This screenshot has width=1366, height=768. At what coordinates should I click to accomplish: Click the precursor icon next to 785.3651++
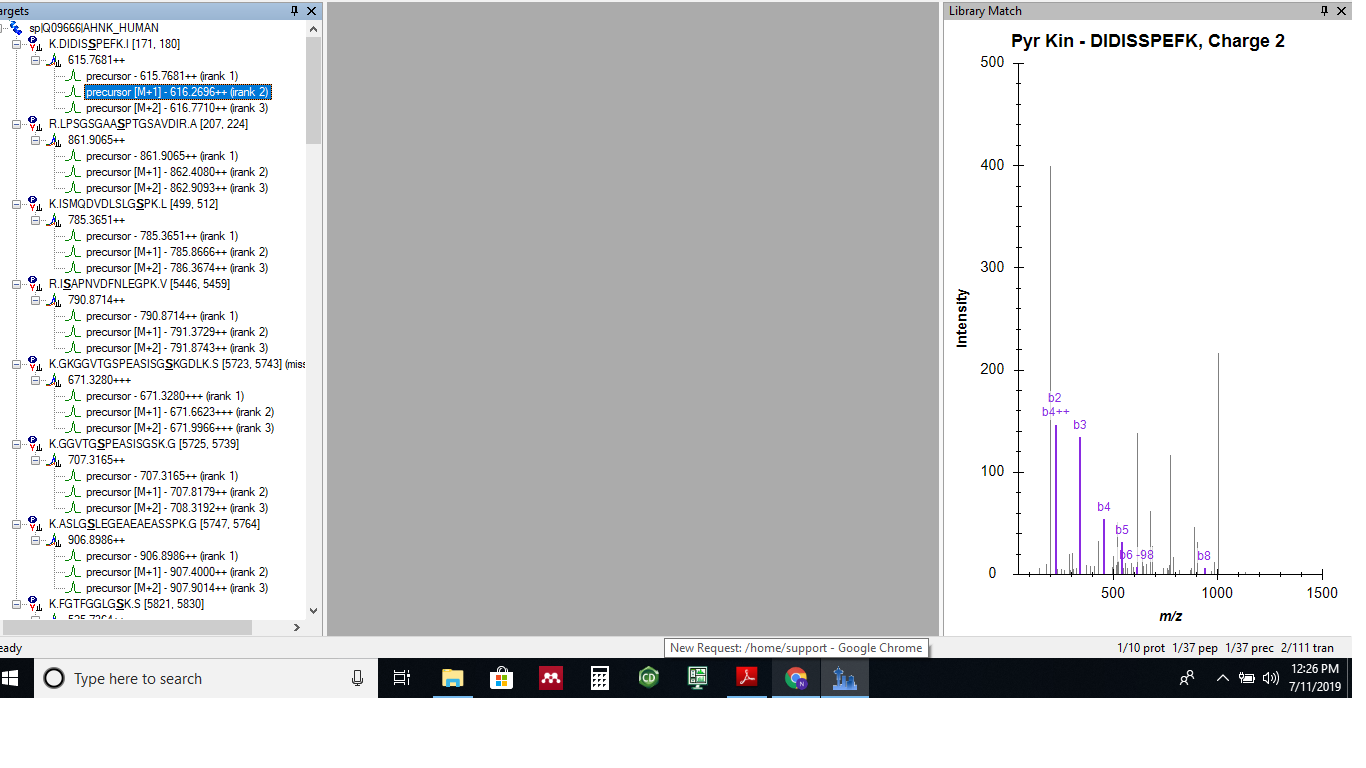(54, 220)
